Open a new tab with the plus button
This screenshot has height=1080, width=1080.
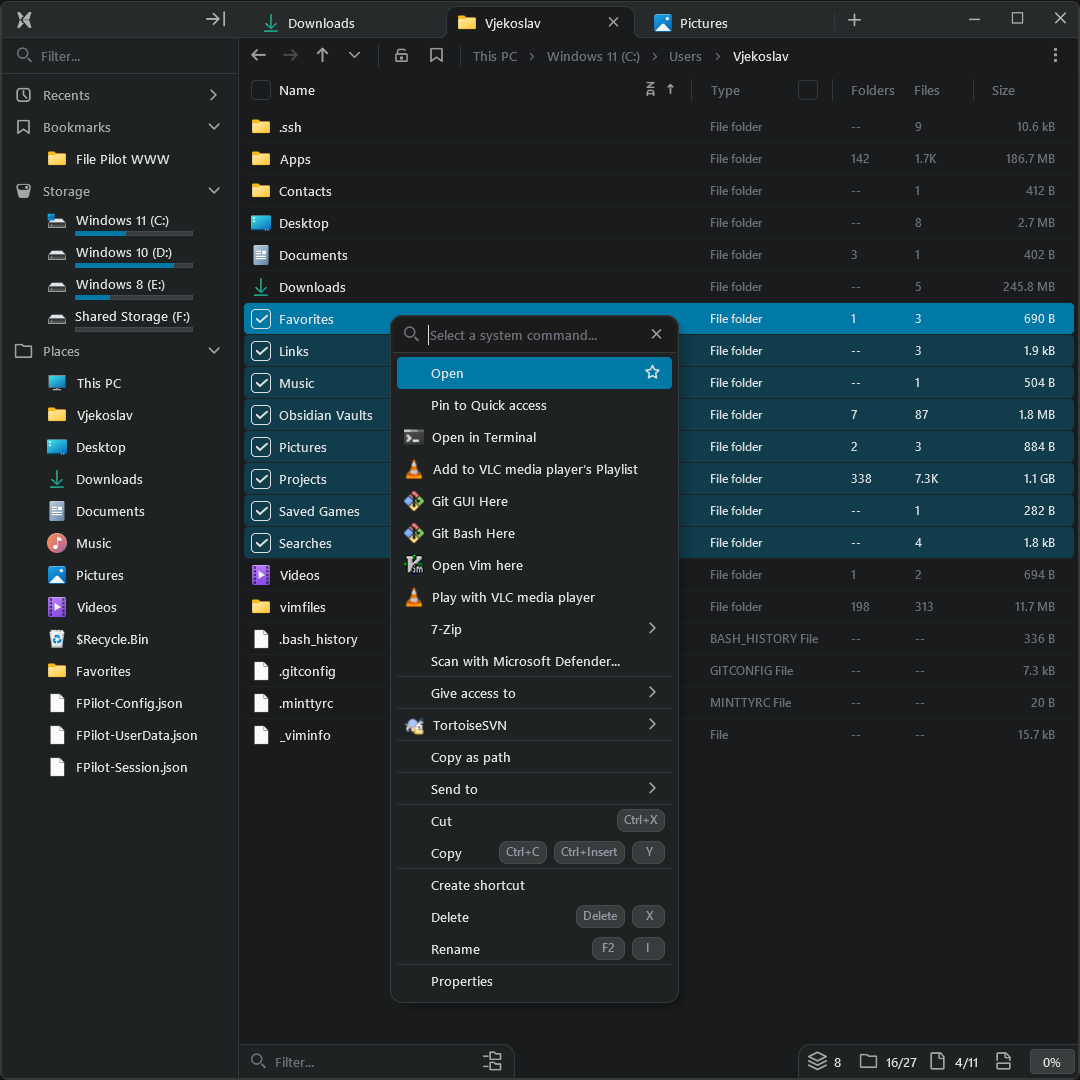click(854, 20)
